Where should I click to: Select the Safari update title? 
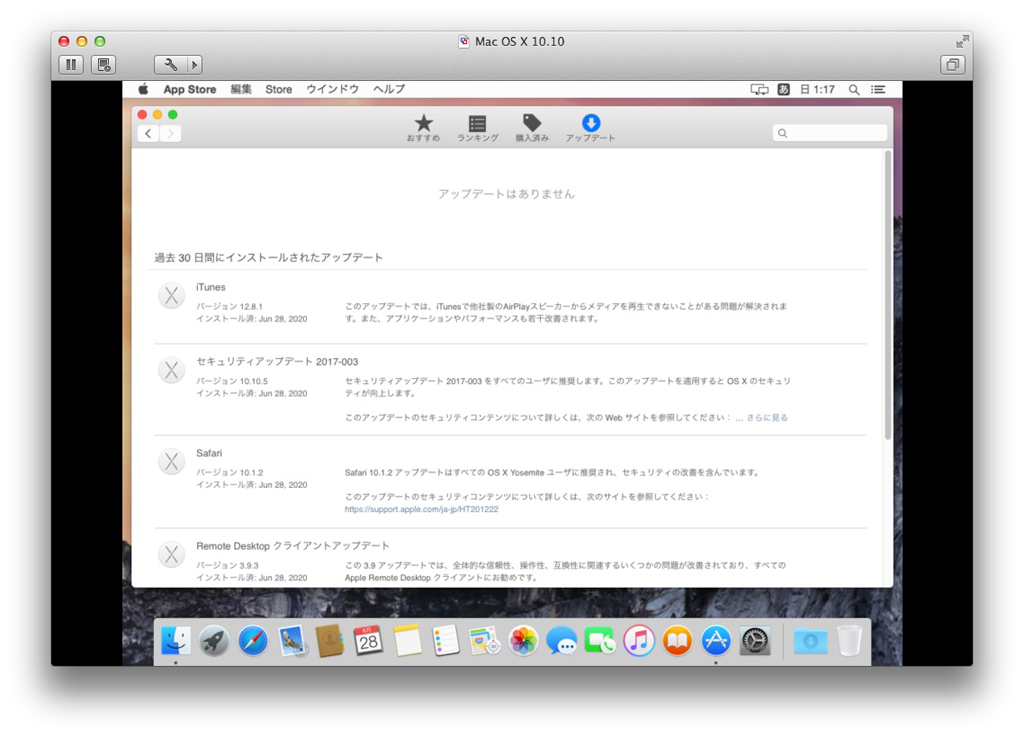coord(209,453)
